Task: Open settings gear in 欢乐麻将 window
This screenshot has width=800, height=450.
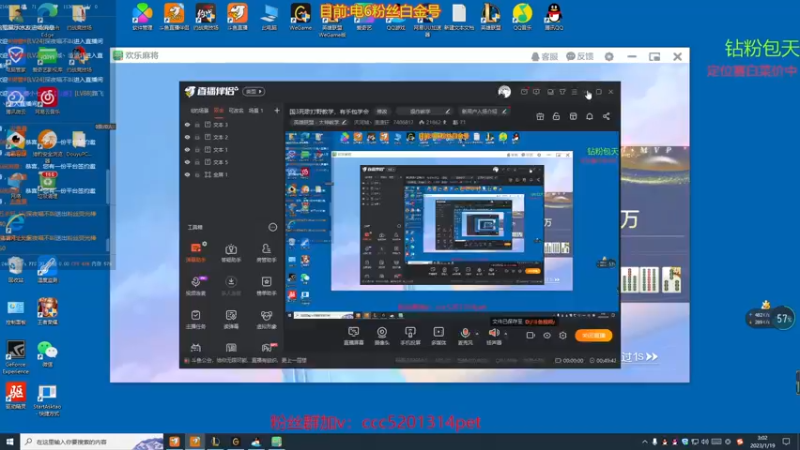Action: (609, 57)
